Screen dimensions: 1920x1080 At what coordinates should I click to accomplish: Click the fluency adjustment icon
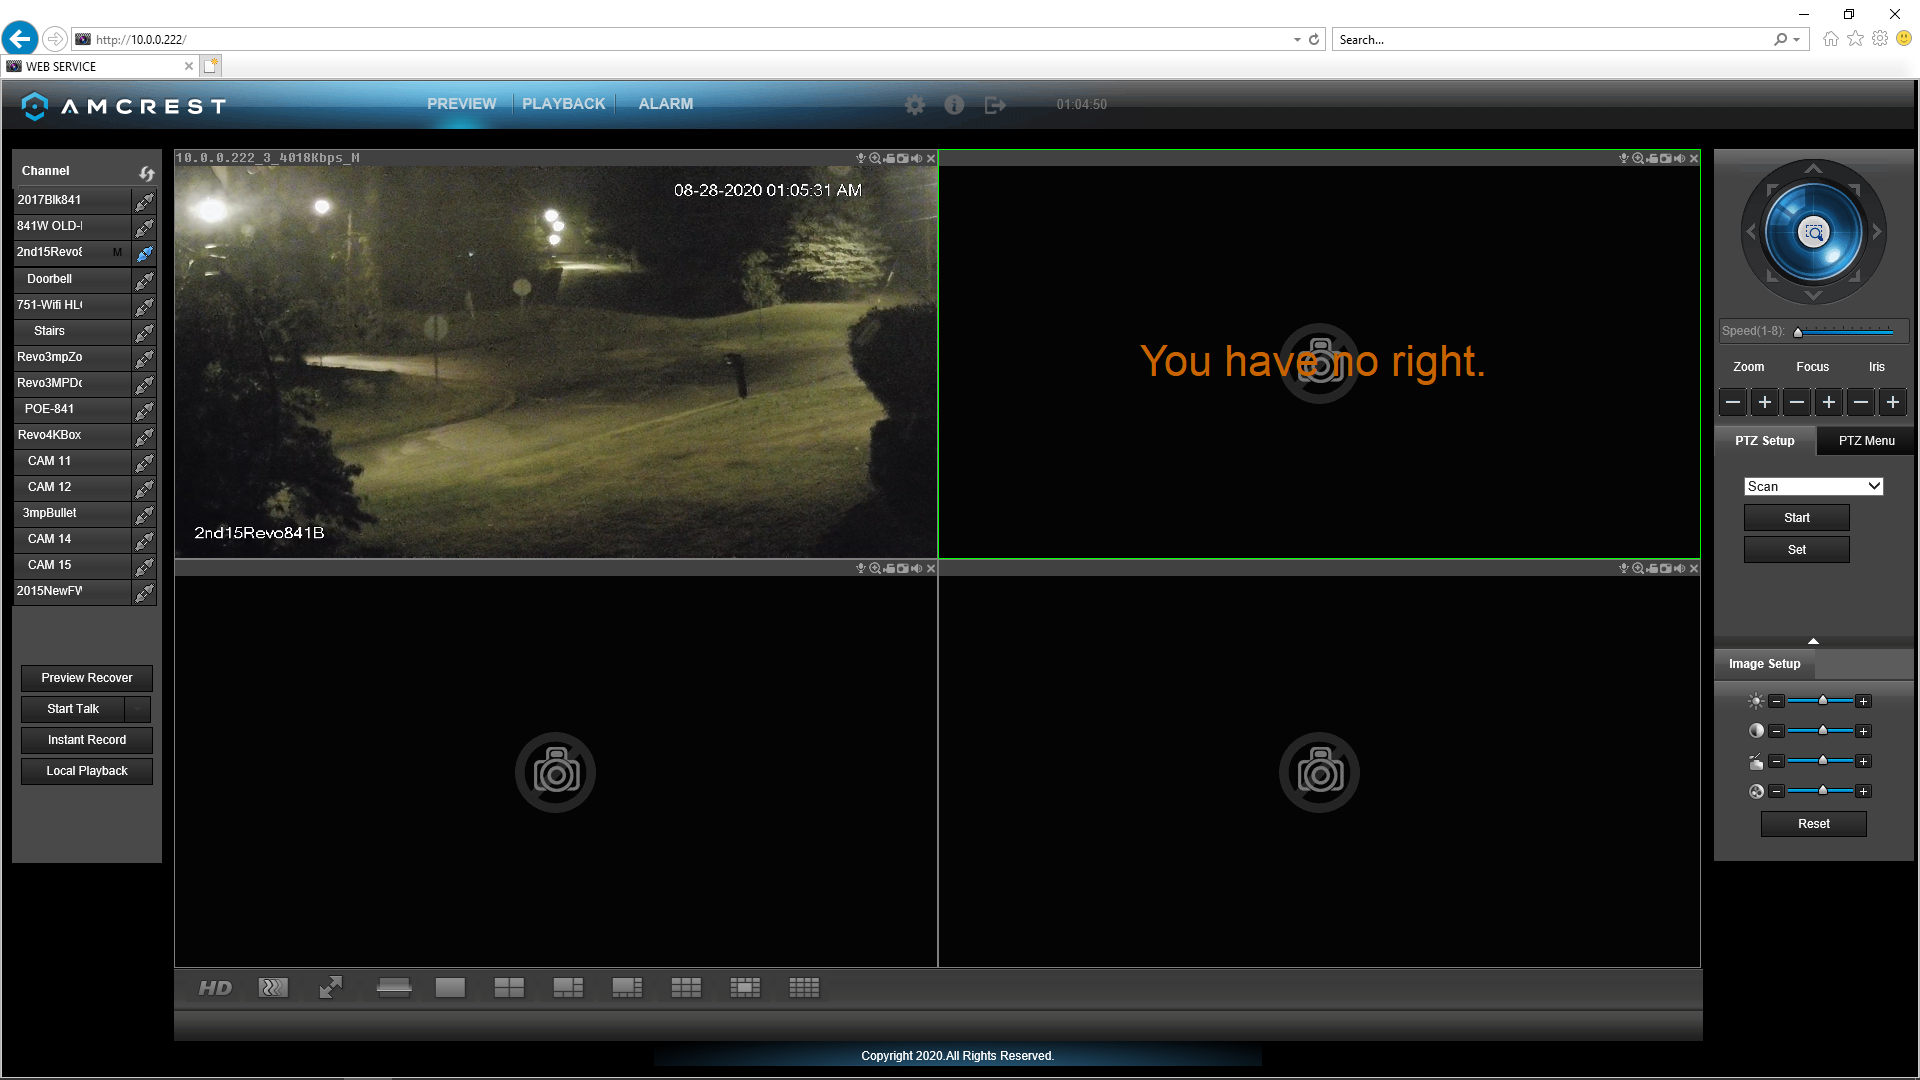273,988
